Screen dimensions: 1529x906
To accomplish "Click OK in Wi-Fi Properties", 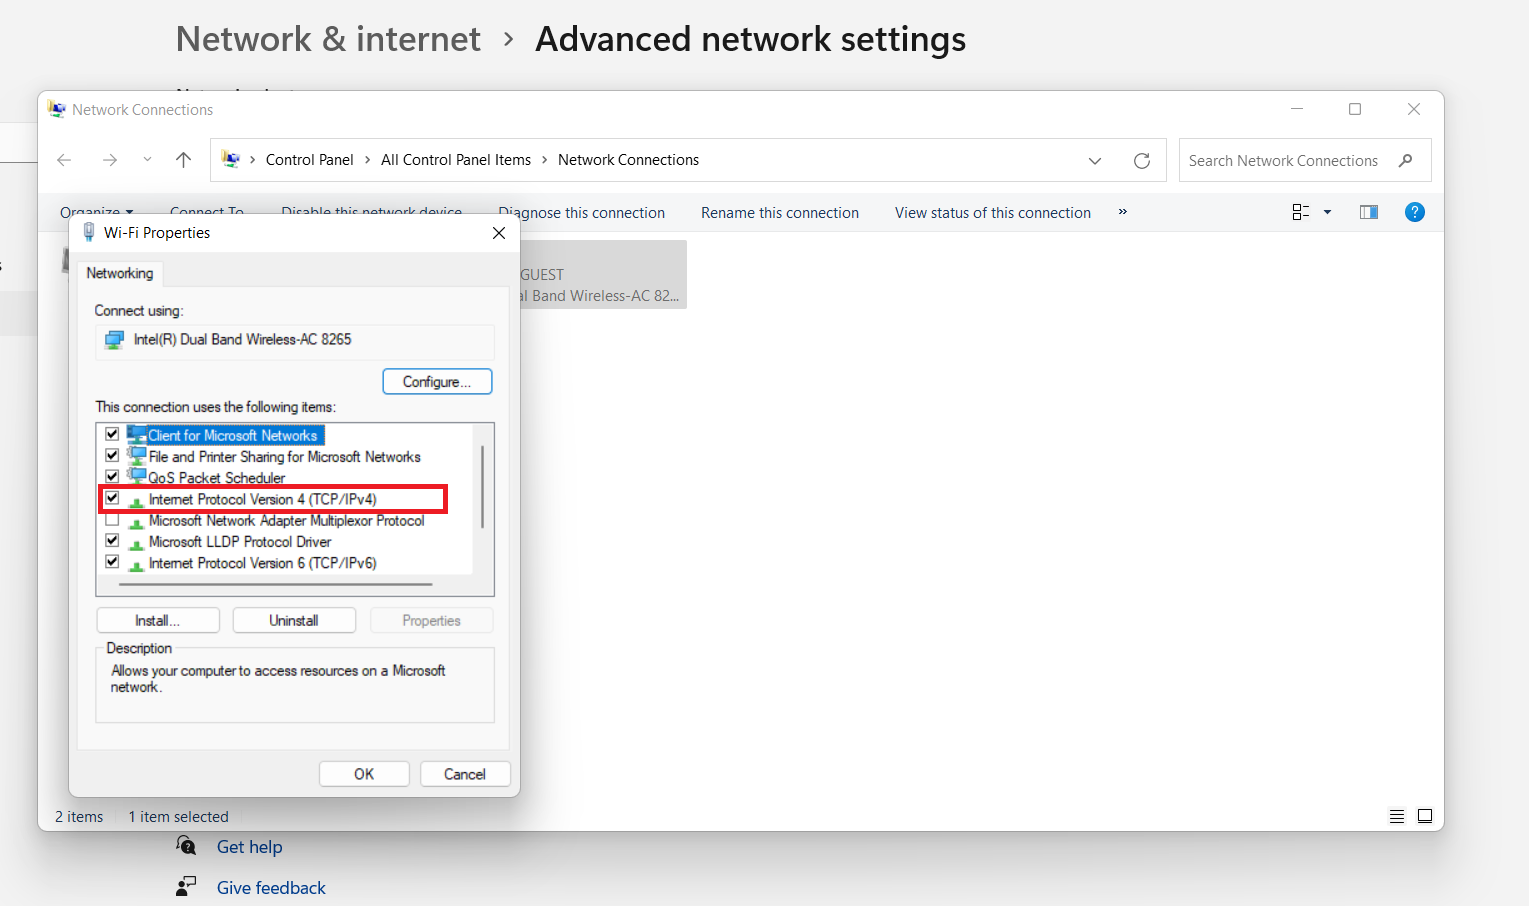I will pos(364,774).
